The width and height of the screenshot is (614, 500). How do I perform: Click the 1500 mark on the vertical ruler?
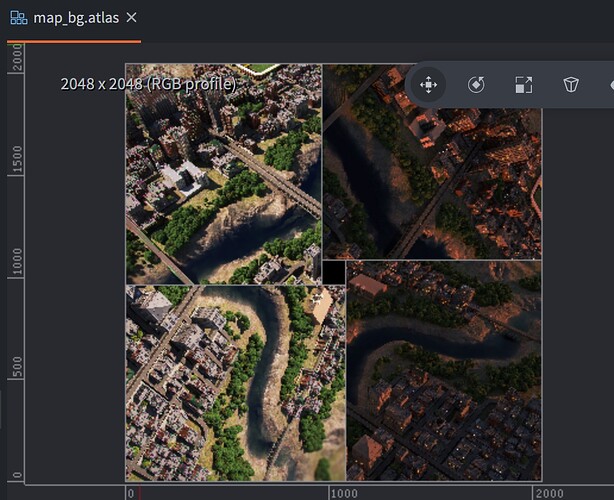point(17,157)
